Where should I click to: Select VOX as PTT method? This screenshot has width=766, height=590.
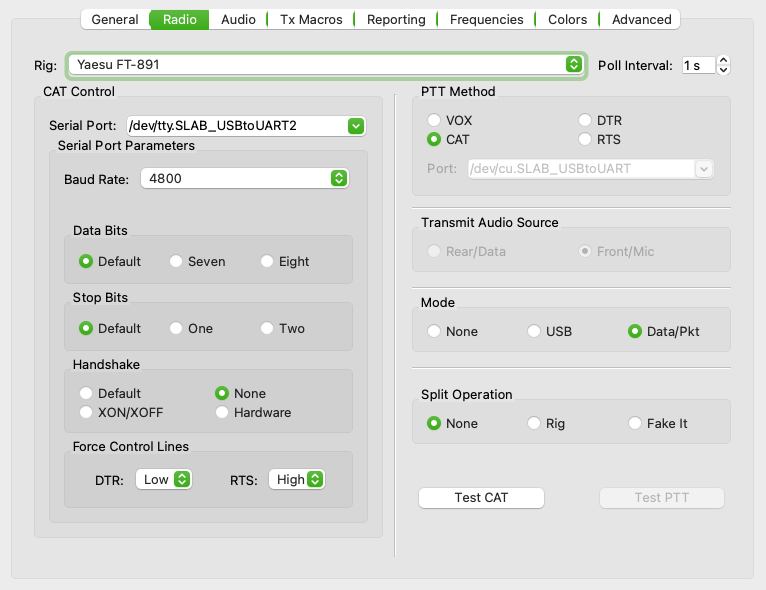tap(449, 120)
